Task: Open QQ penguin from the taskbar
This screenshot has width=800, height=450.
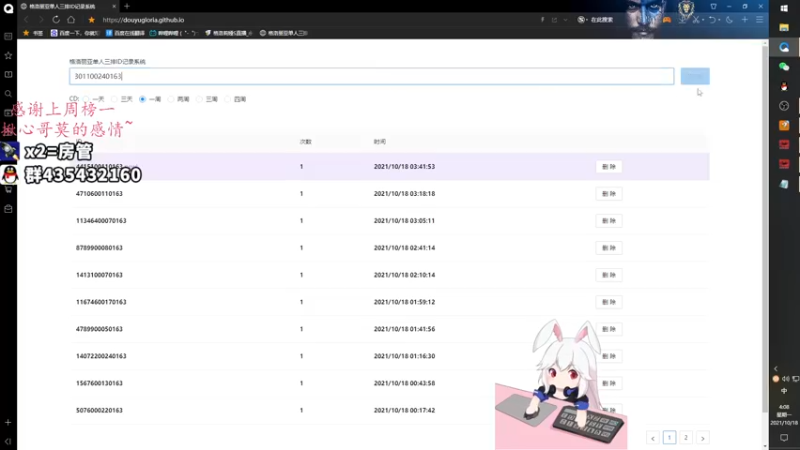Action: pos(784,86)
